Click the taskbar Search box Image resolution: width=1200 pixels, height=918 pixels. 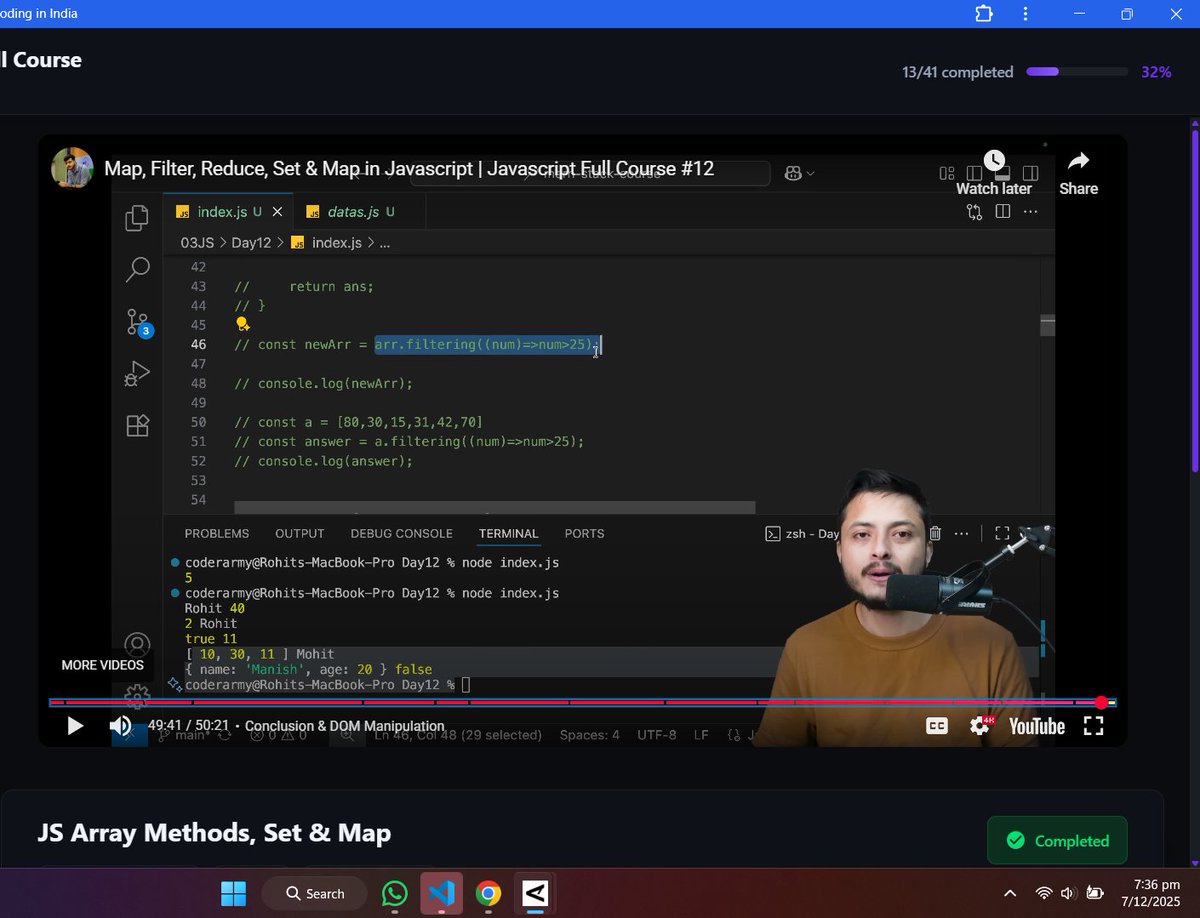click(315, 893)
